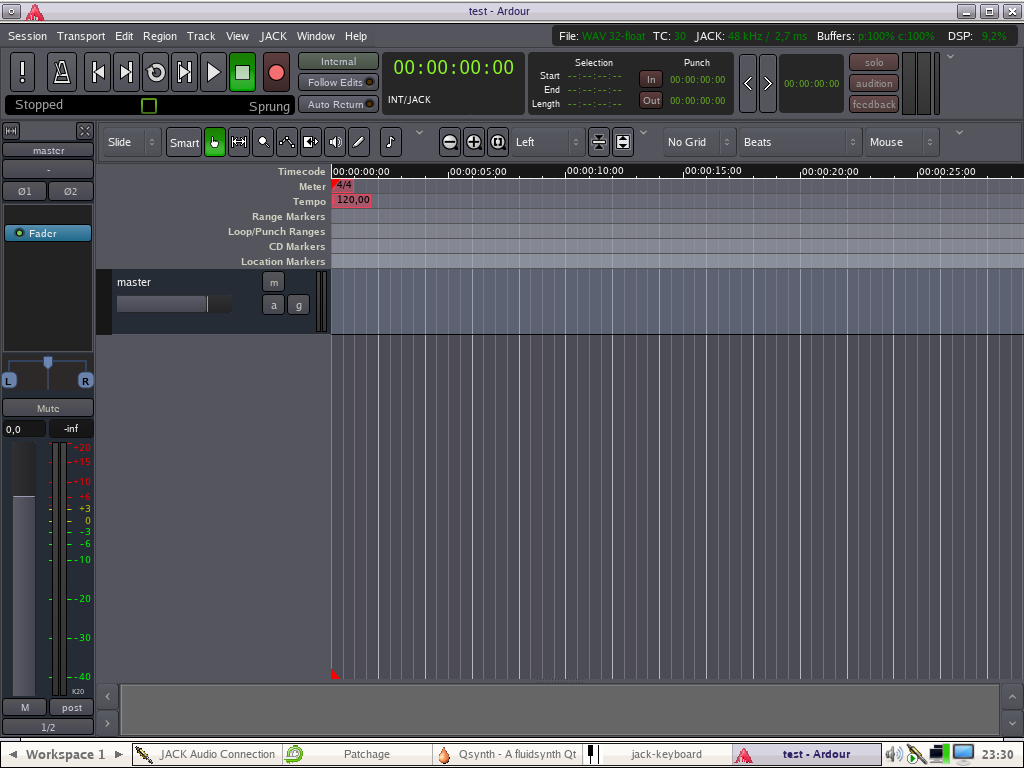Zoom out on the timeline
The height and width of the screenshot is (768, 1024).
(x=450, y=142)
